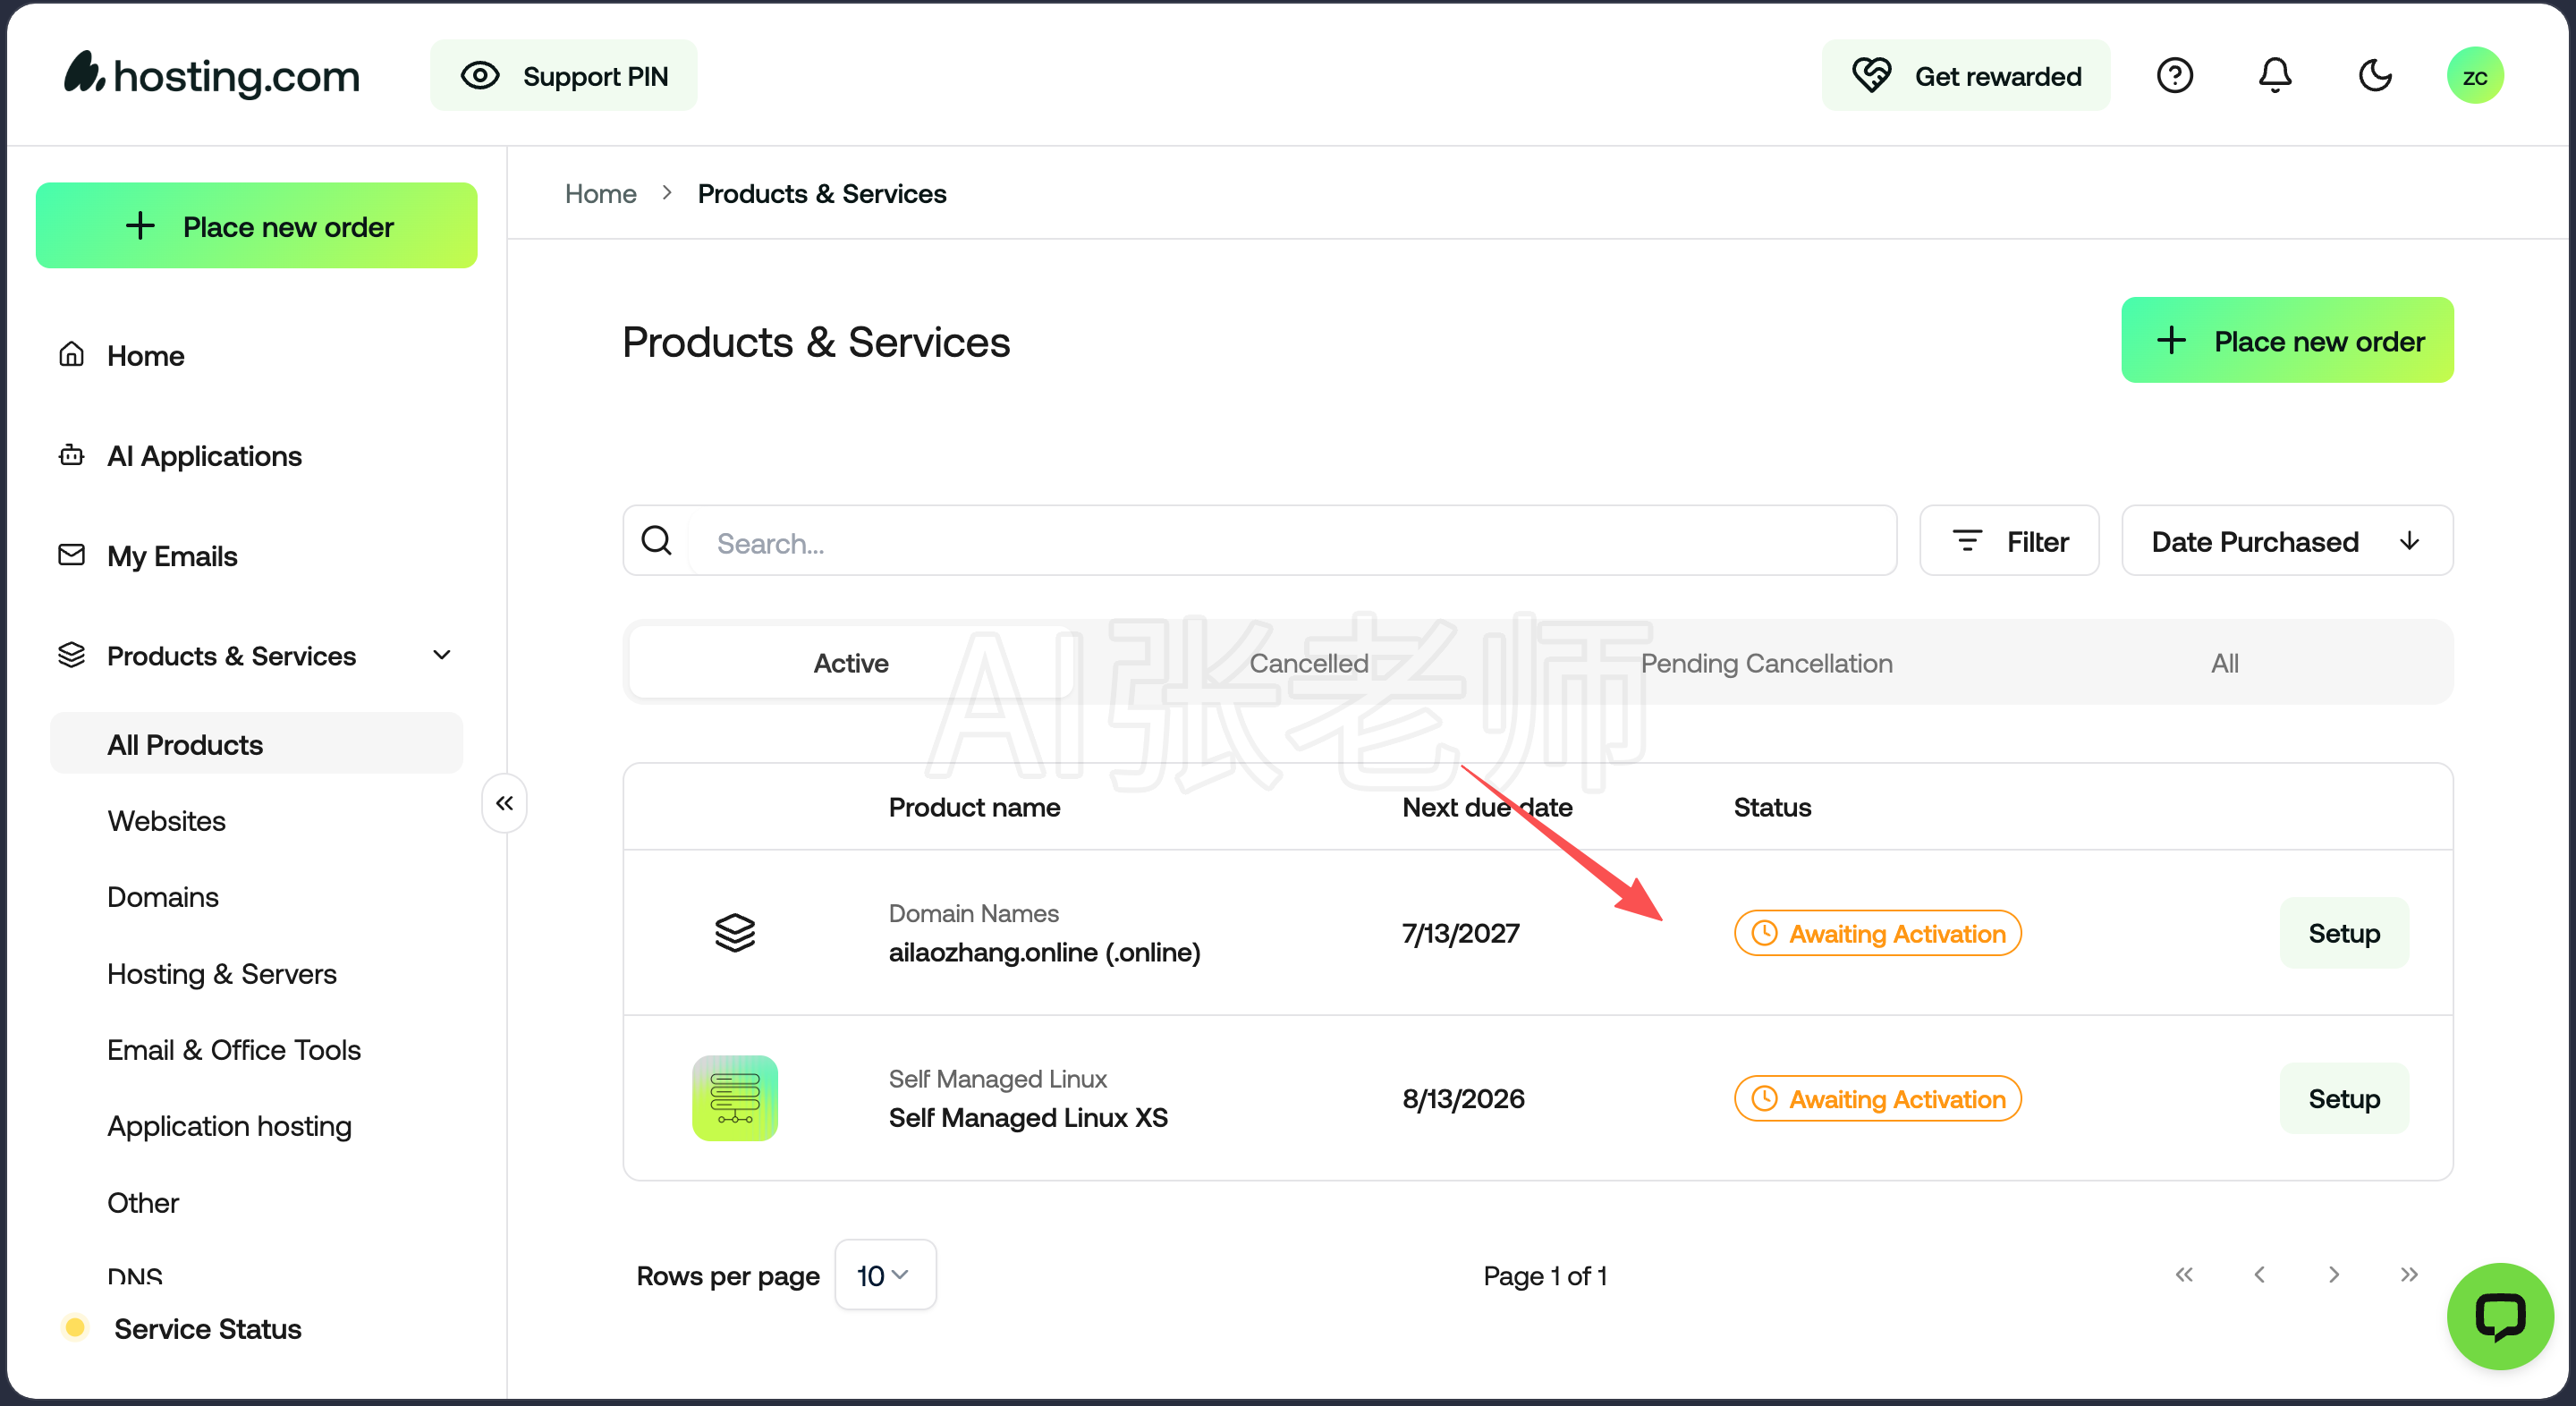Switch to the Active tab

(851, 662)
